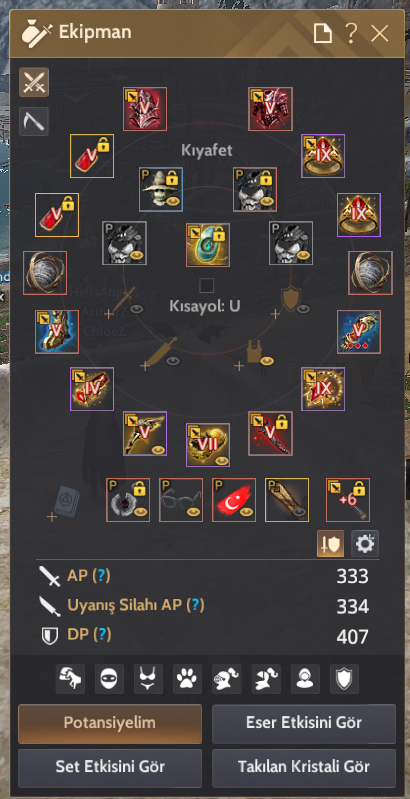Open the paw pet icon

pyautogui.click(x=187, y=679)
